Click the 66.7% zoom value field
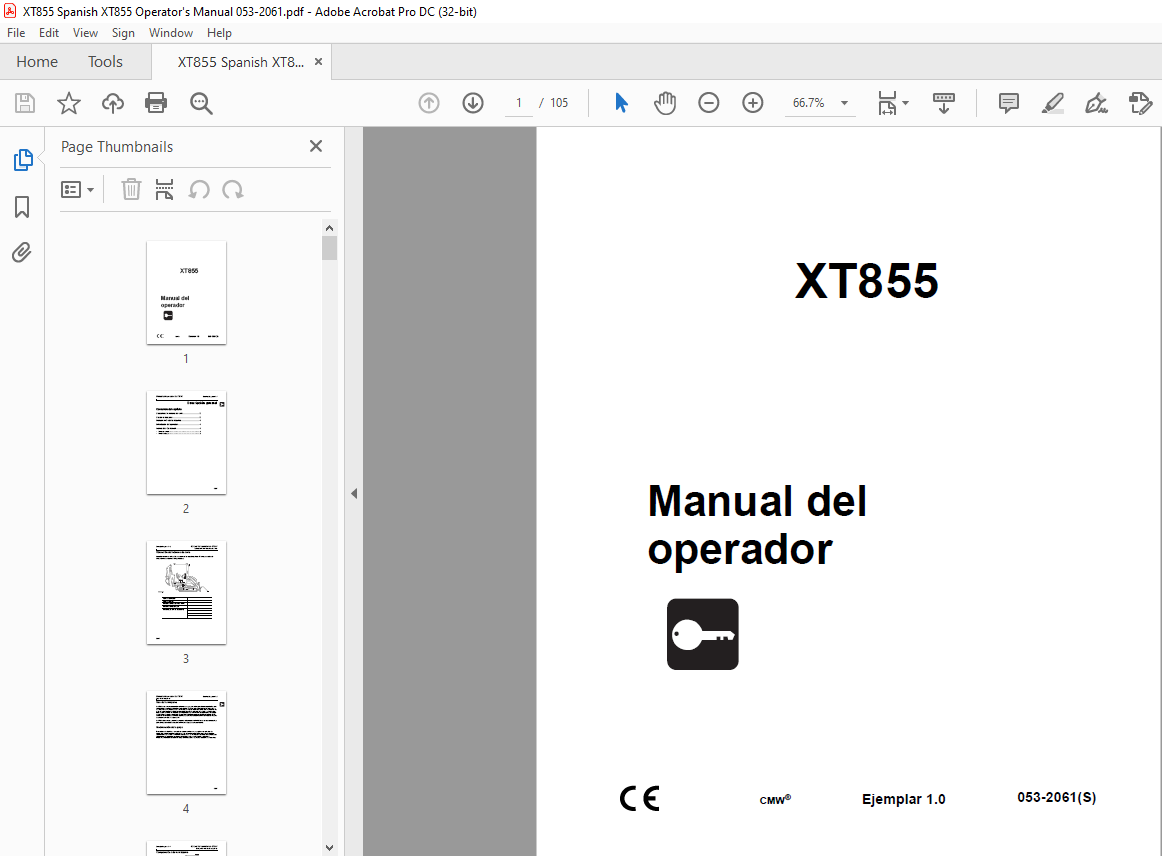1162x856 pixels. point(809,103)
